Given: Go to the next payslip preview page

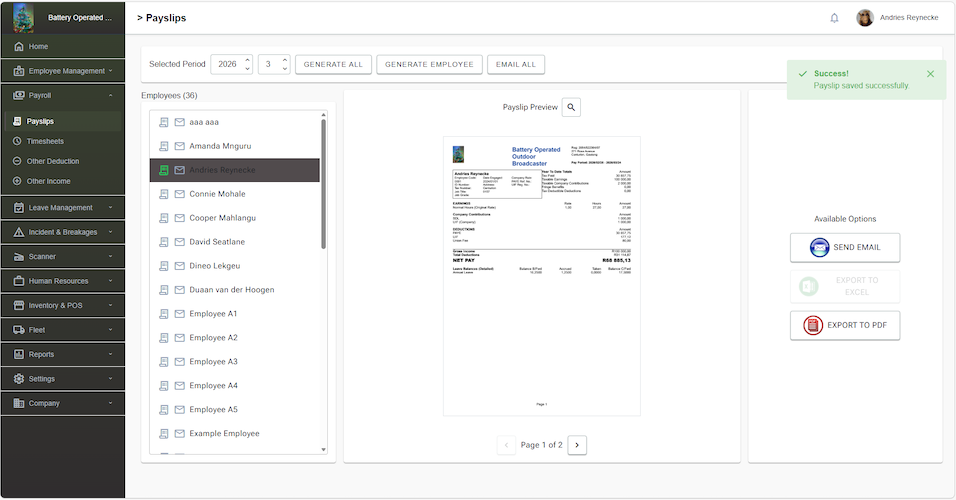Looking at the screenshot, I should pos(577,445).
